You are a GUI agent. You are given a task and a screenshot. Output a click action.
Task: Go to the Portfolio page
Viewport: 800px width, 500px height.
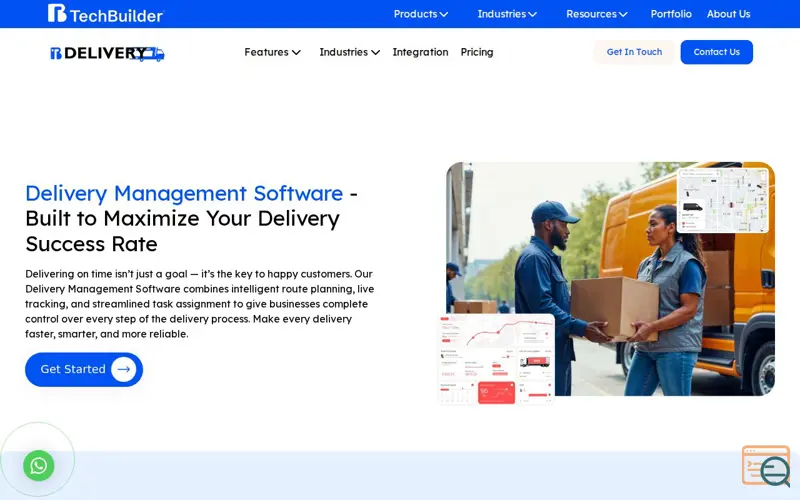(x=671, y=14)
